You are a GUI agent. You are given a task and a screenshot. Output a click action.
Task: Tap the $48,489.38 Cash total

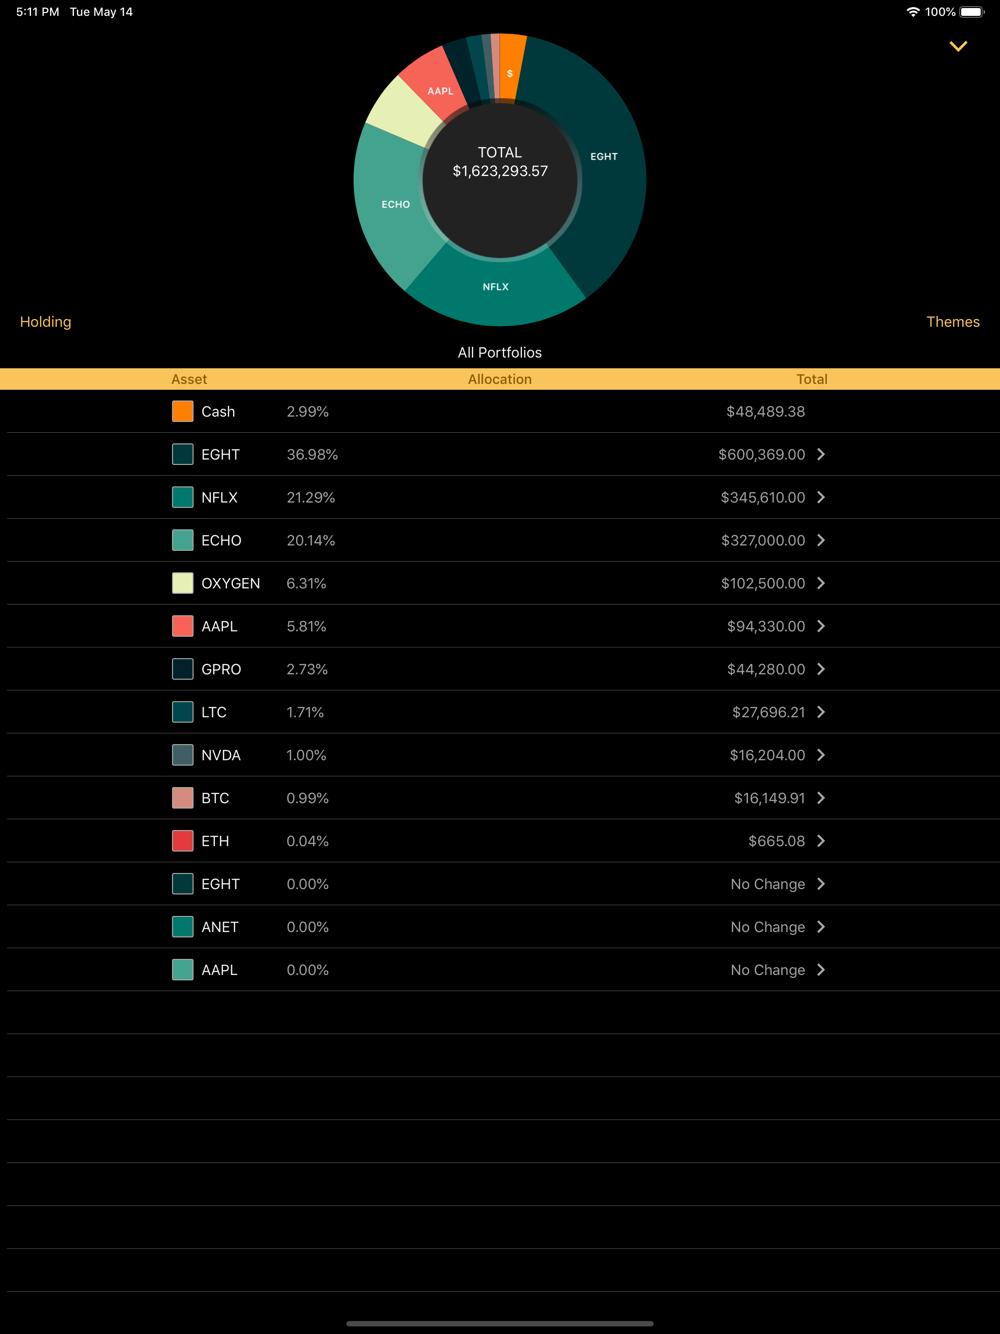click(x=766, y=411)
